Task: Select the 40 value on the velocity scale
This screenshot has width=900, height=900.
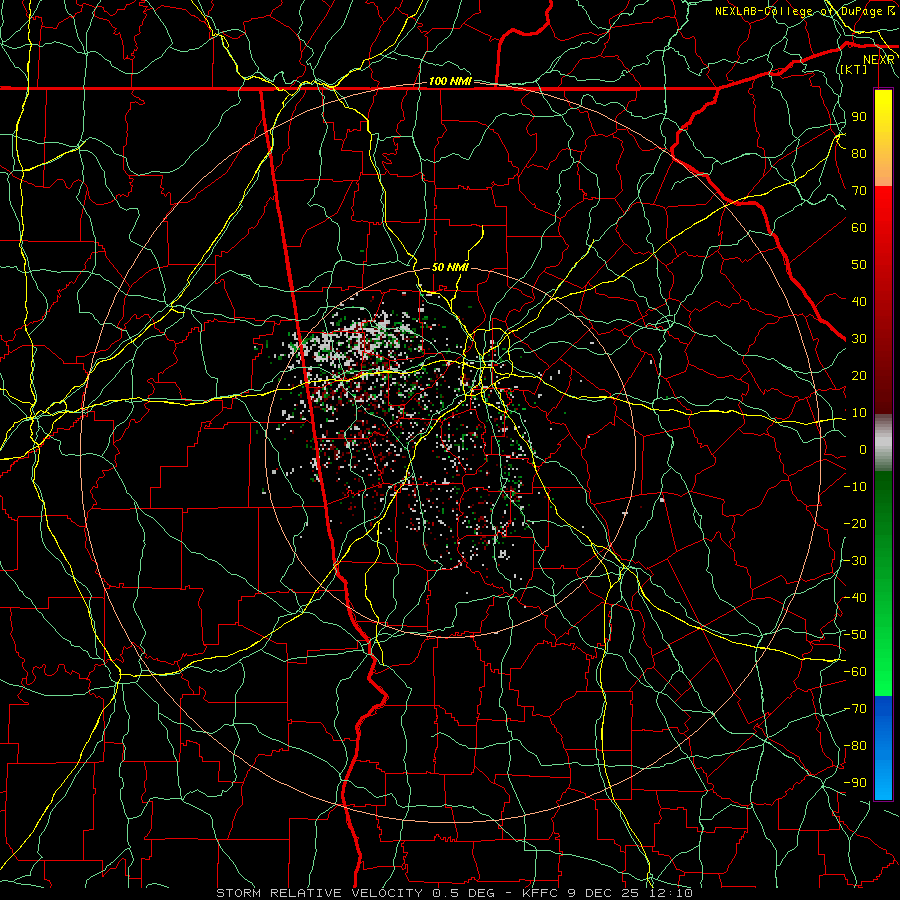Action: pos(859,301)
